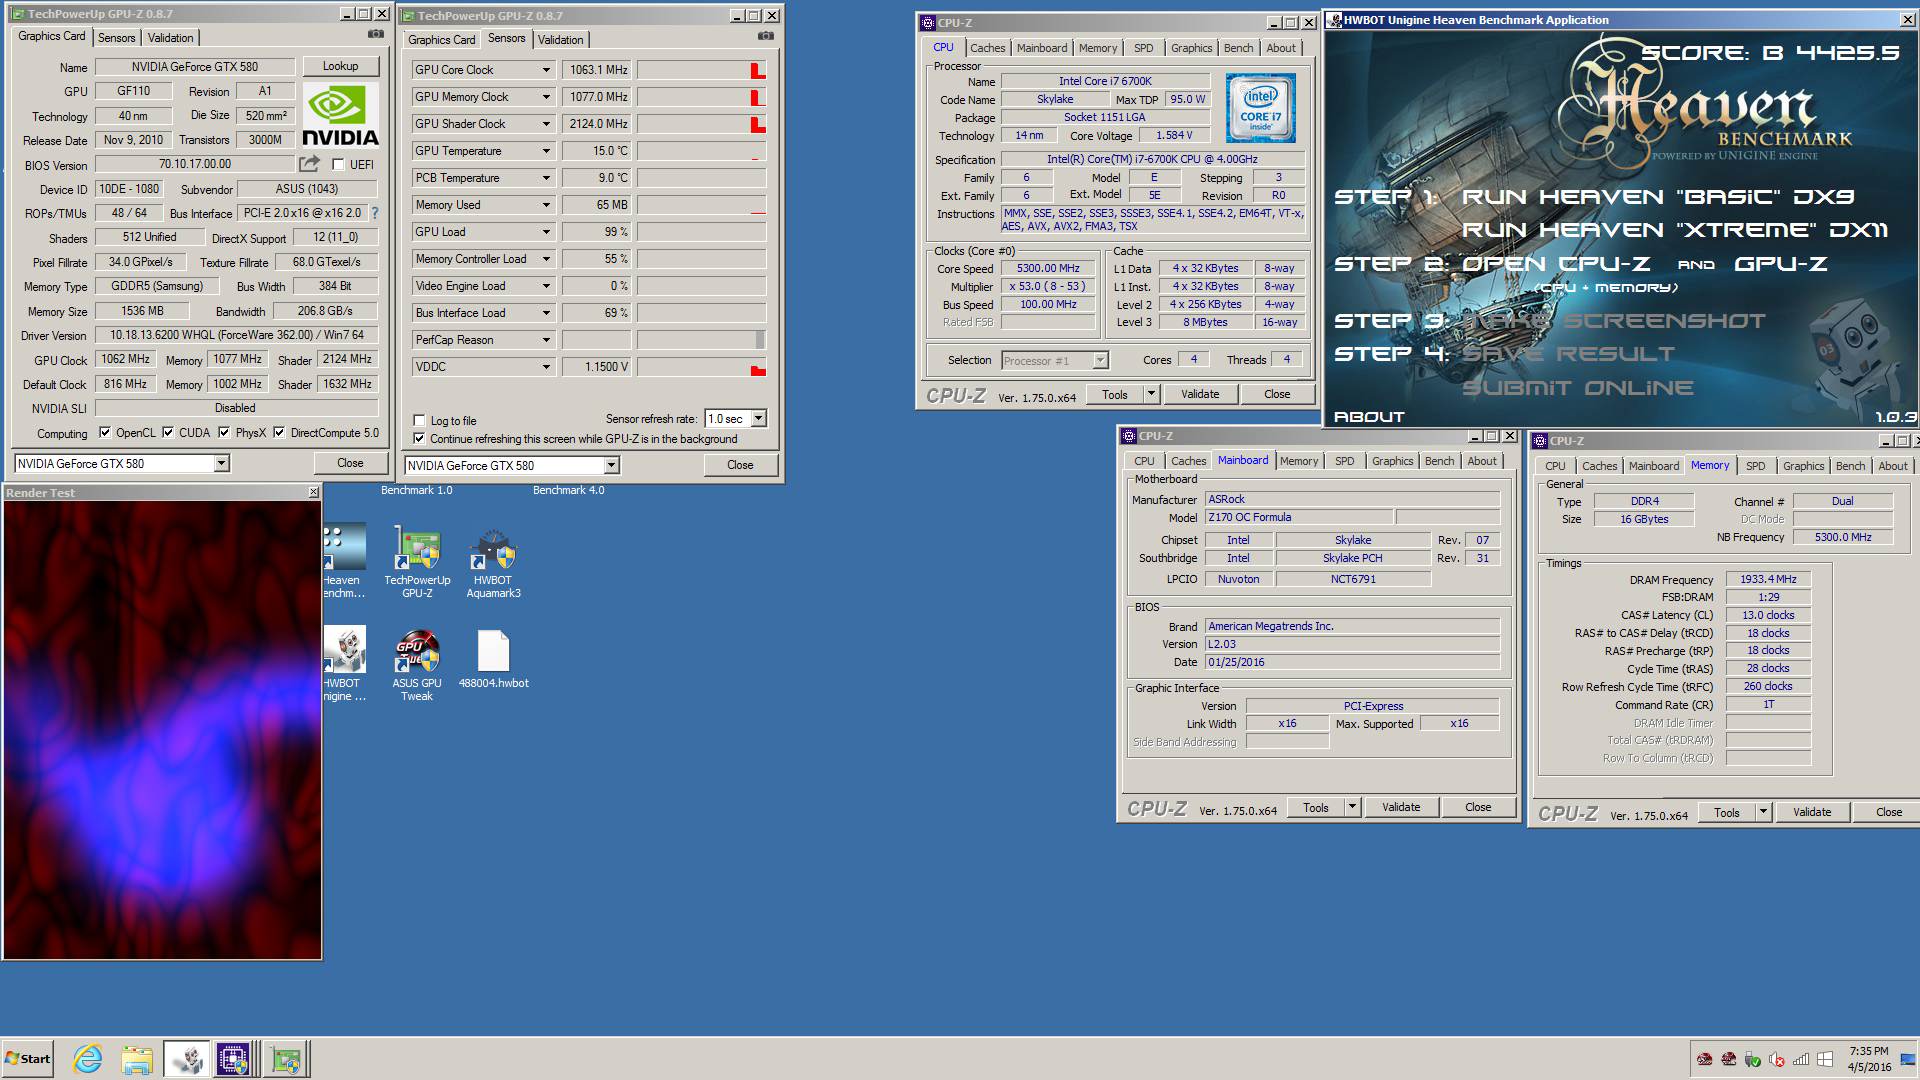Click ABOUT in HWBOT Heaven app
Image resolution: width=1920 pixels, height=1080 pixels.
click(1369, 417)
